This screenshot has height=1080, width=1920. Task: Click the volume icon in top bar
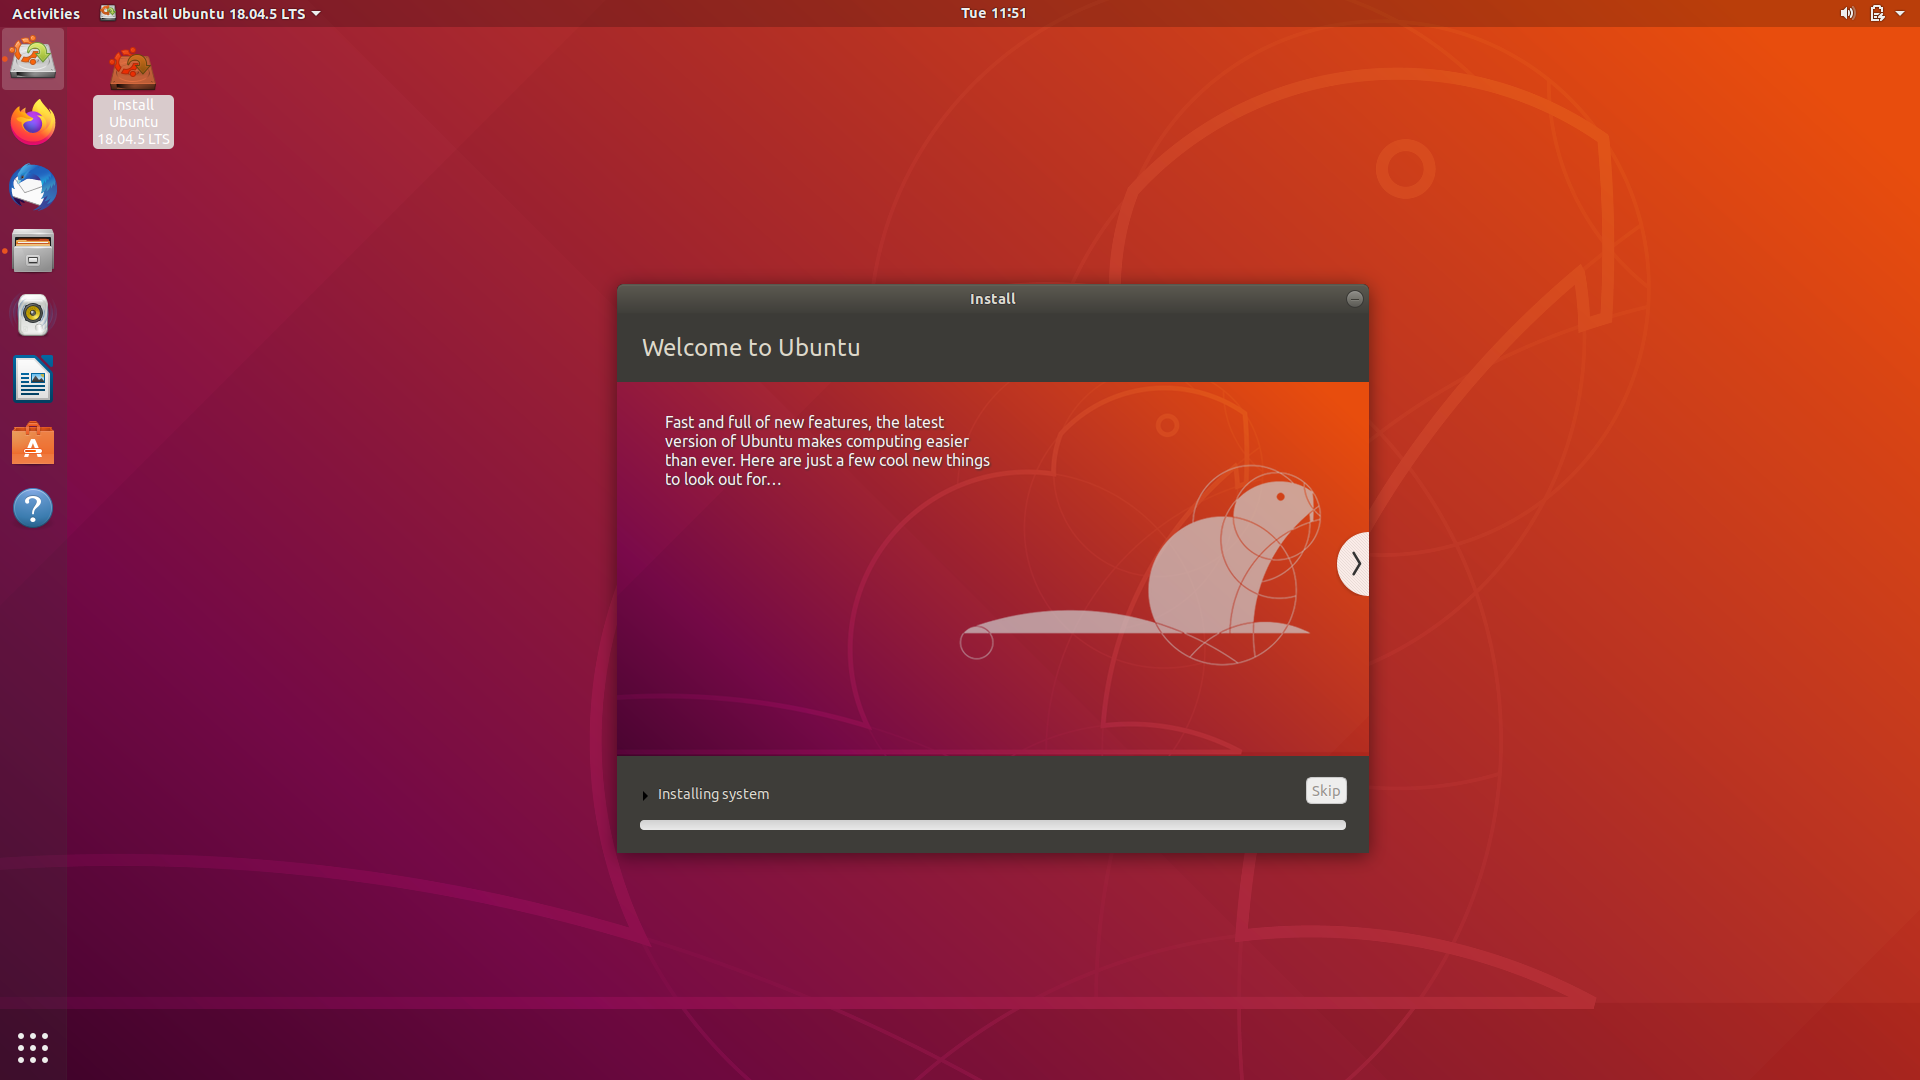pos(1846,13)
